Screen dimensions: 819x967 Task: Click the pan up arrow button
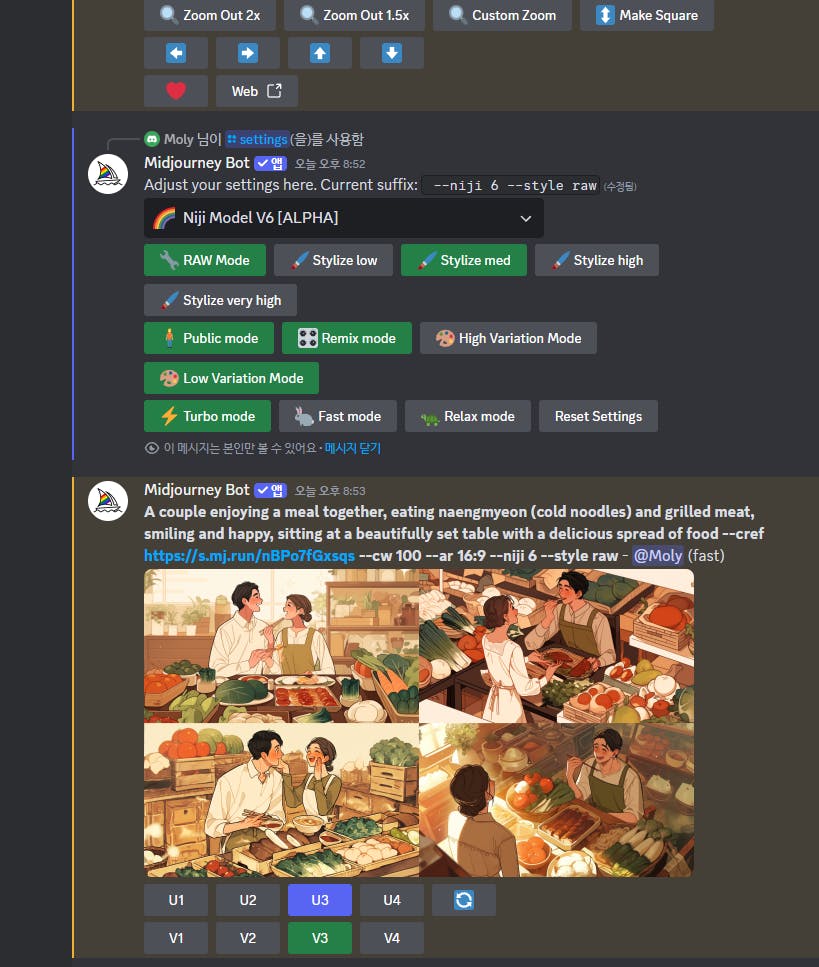point(319,53)
